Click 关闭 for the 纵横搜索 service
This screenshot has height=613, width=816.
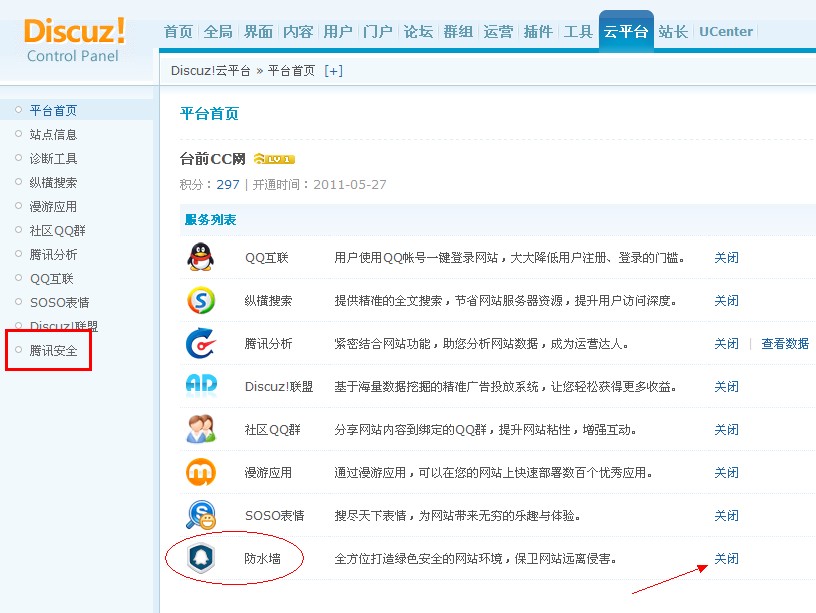pyautogui.click(x=726, y=301)
